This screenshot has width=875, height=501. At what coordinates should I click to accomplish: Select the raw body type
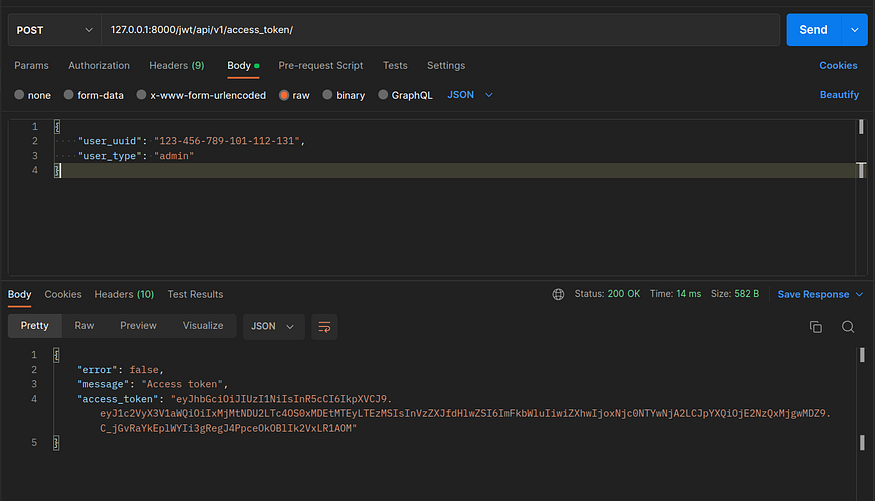coord(283,95)
